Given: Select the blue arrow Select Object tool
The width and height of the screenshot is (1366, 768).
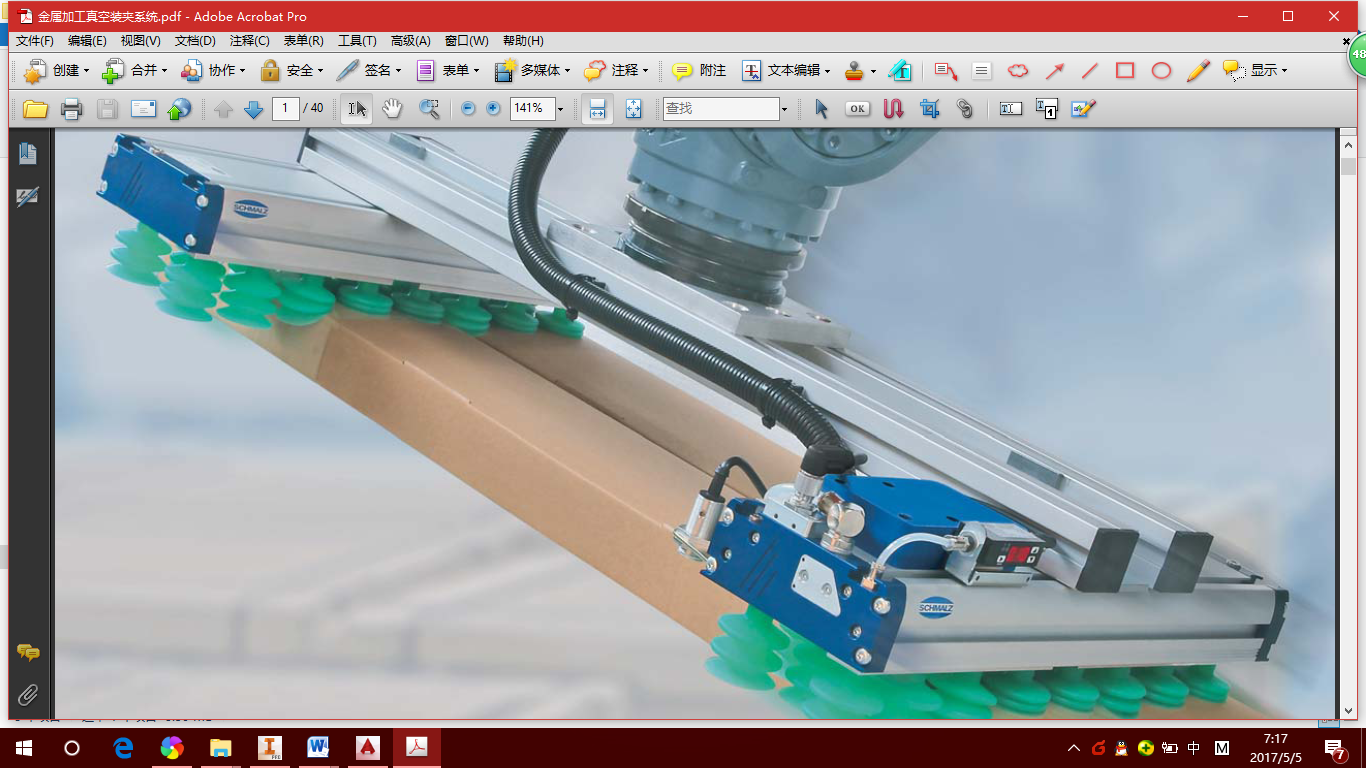Looking at the screenshot, I should click(822, 109).
